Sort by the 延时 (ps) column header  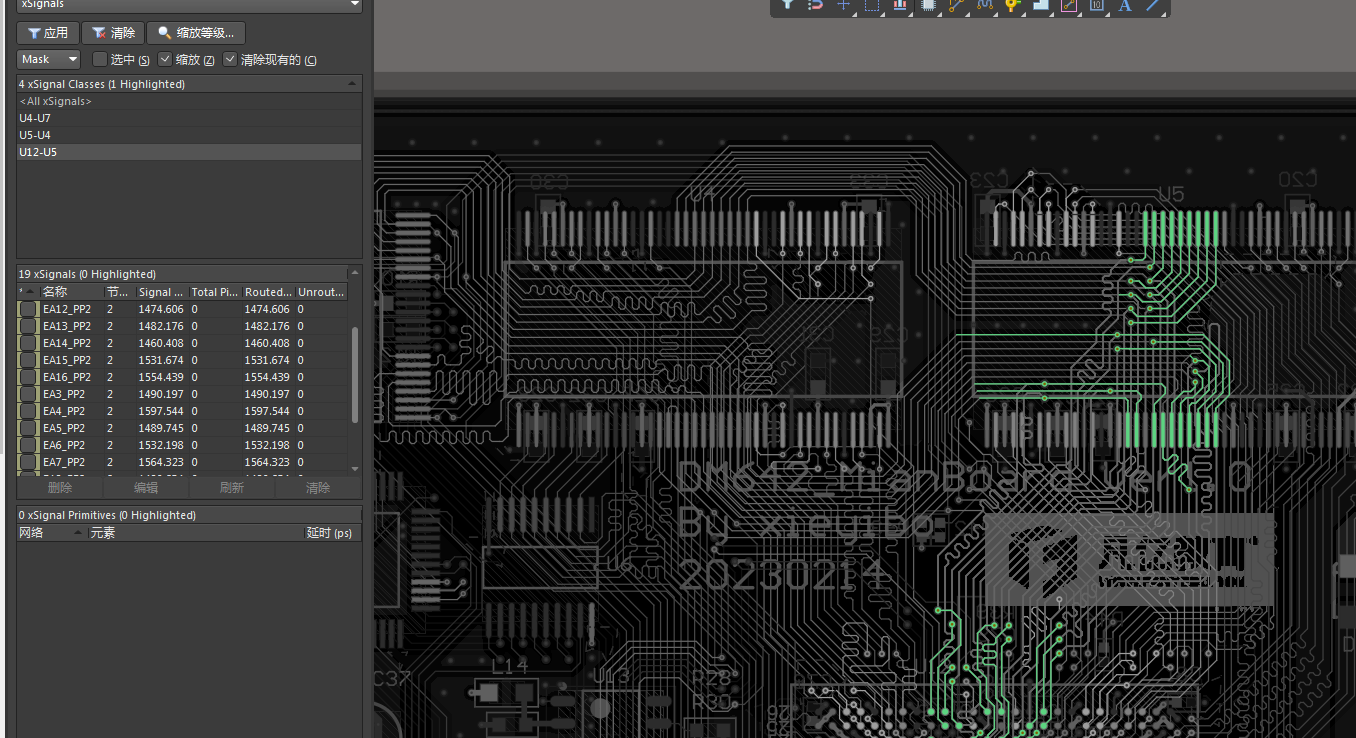(x=332, y=533)
